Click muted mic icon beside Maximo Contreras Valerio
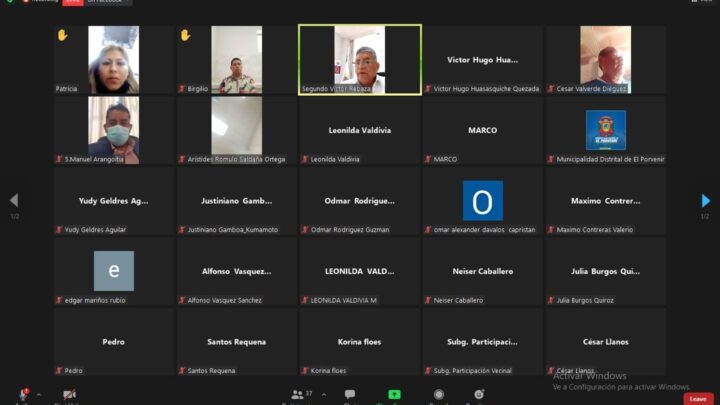This screenshot has height=405, width=720. pos(551,229)
